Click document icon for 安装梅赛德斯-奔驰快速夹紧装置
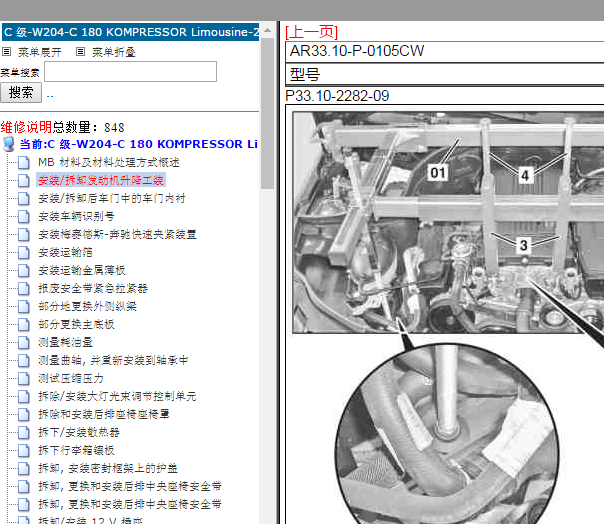Screen dimensions: 604x524 [23, 234]
